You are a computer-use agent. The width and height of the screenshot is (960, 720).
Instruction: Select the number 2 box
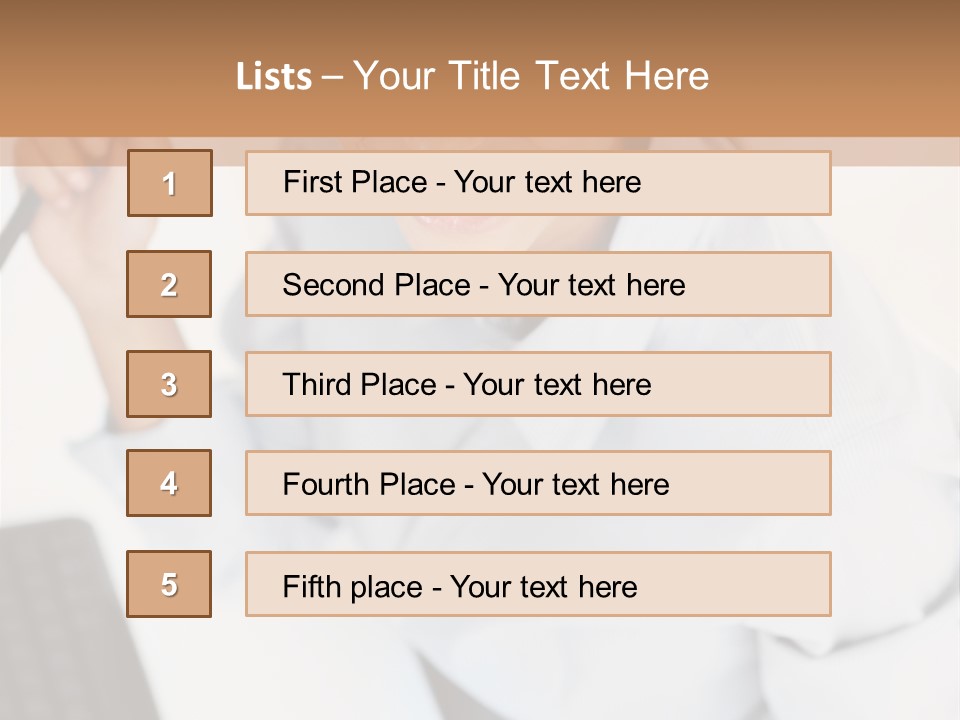[169, 284]
